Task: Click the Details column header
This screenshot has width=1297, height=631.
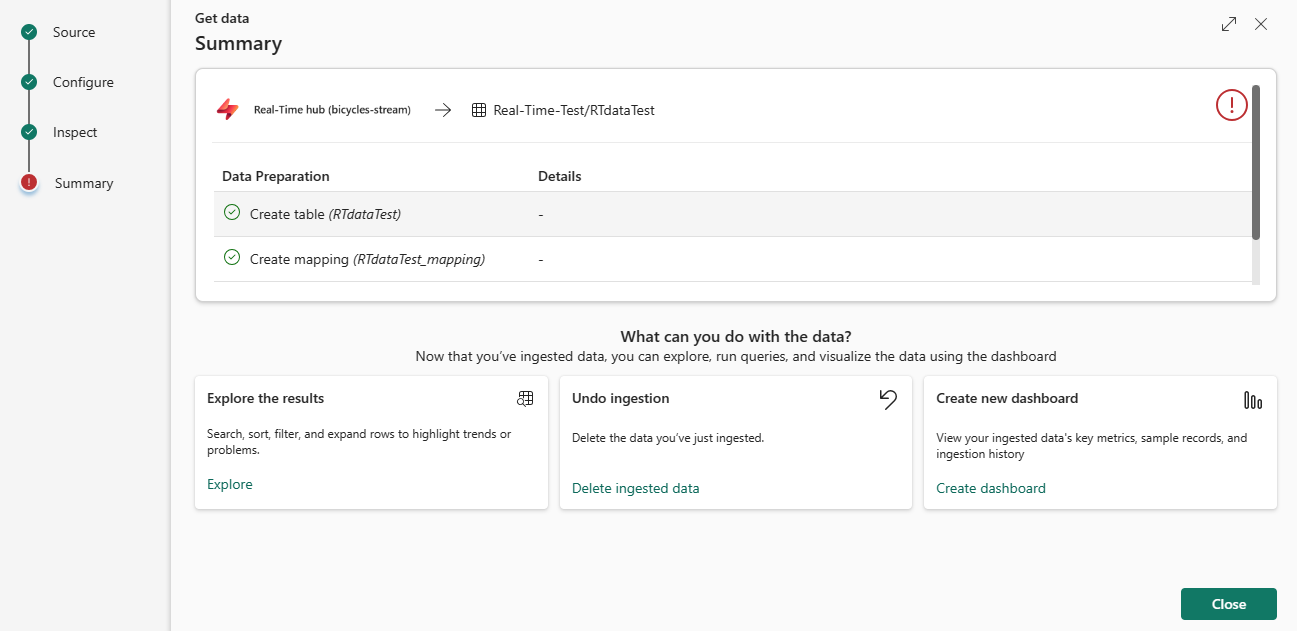Action: [560, 176]
